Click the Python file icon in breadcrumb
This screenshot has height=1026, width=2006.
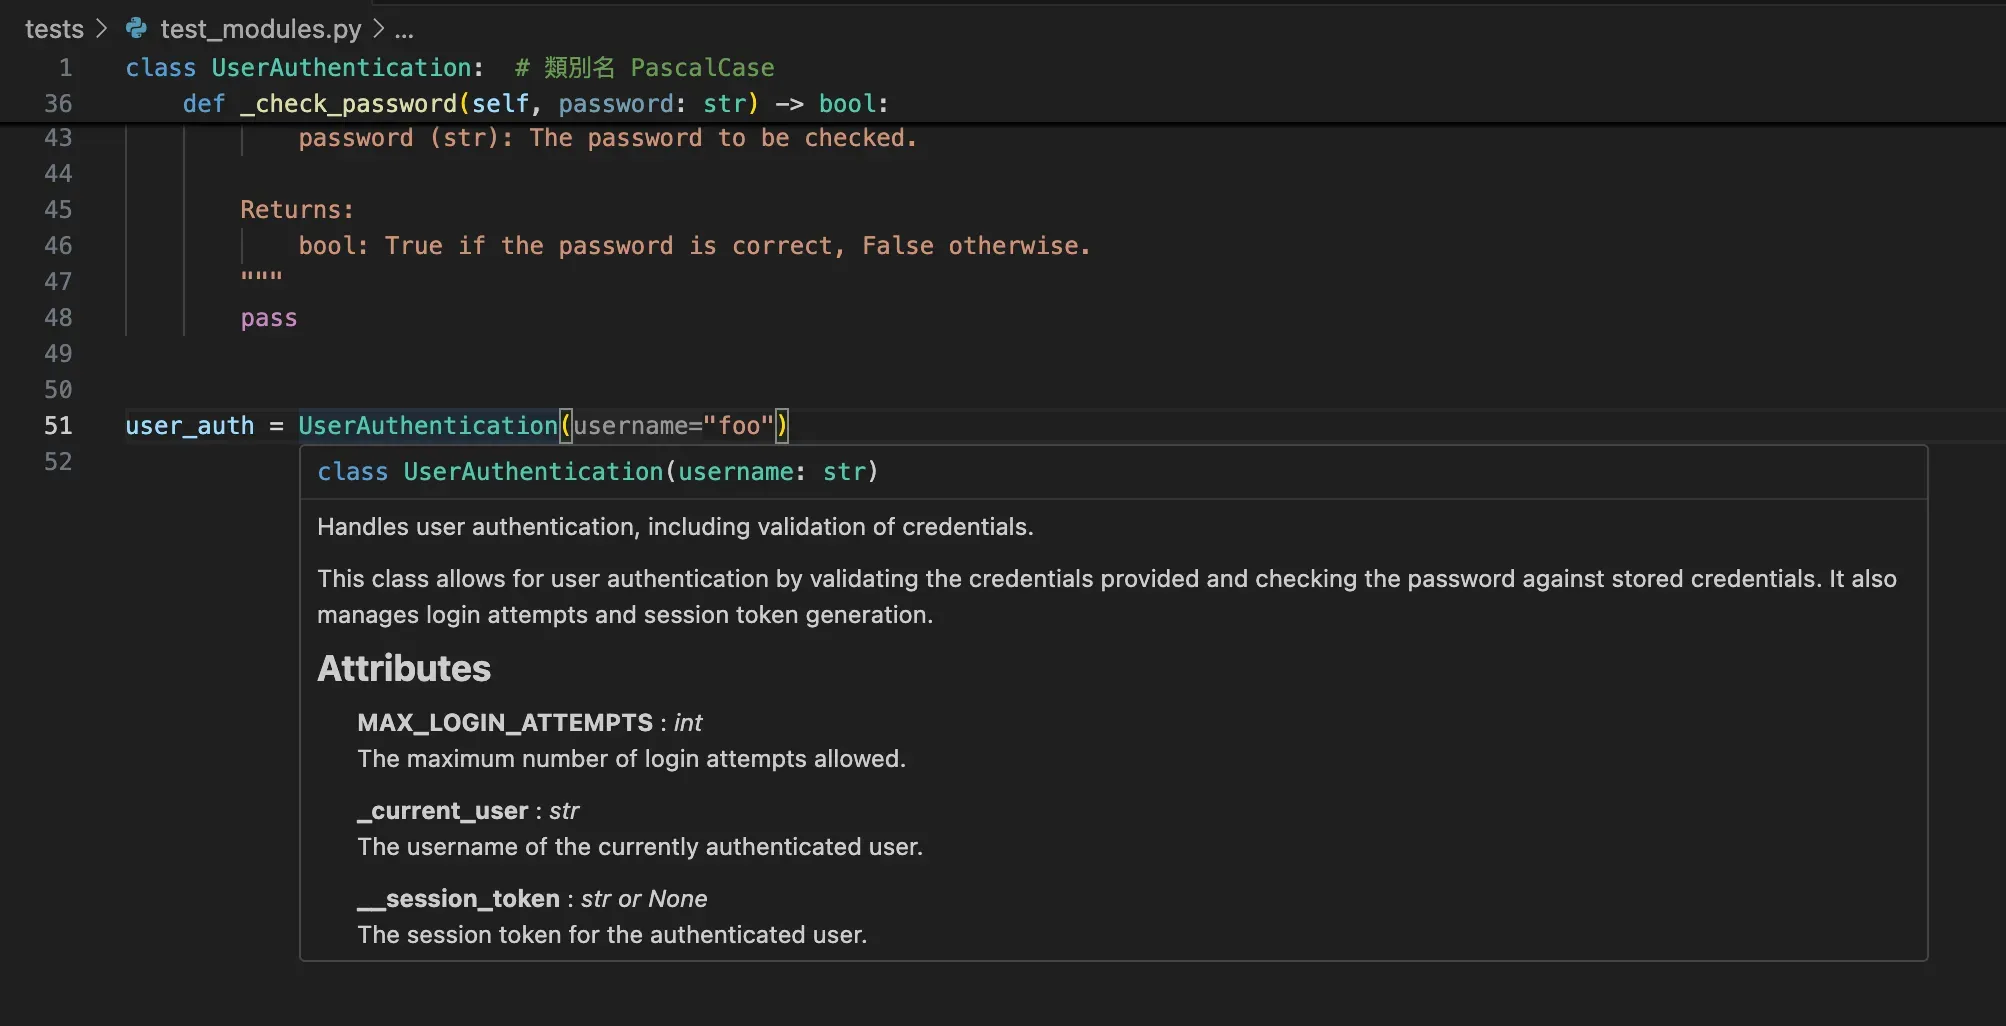[x=136, y=29]
